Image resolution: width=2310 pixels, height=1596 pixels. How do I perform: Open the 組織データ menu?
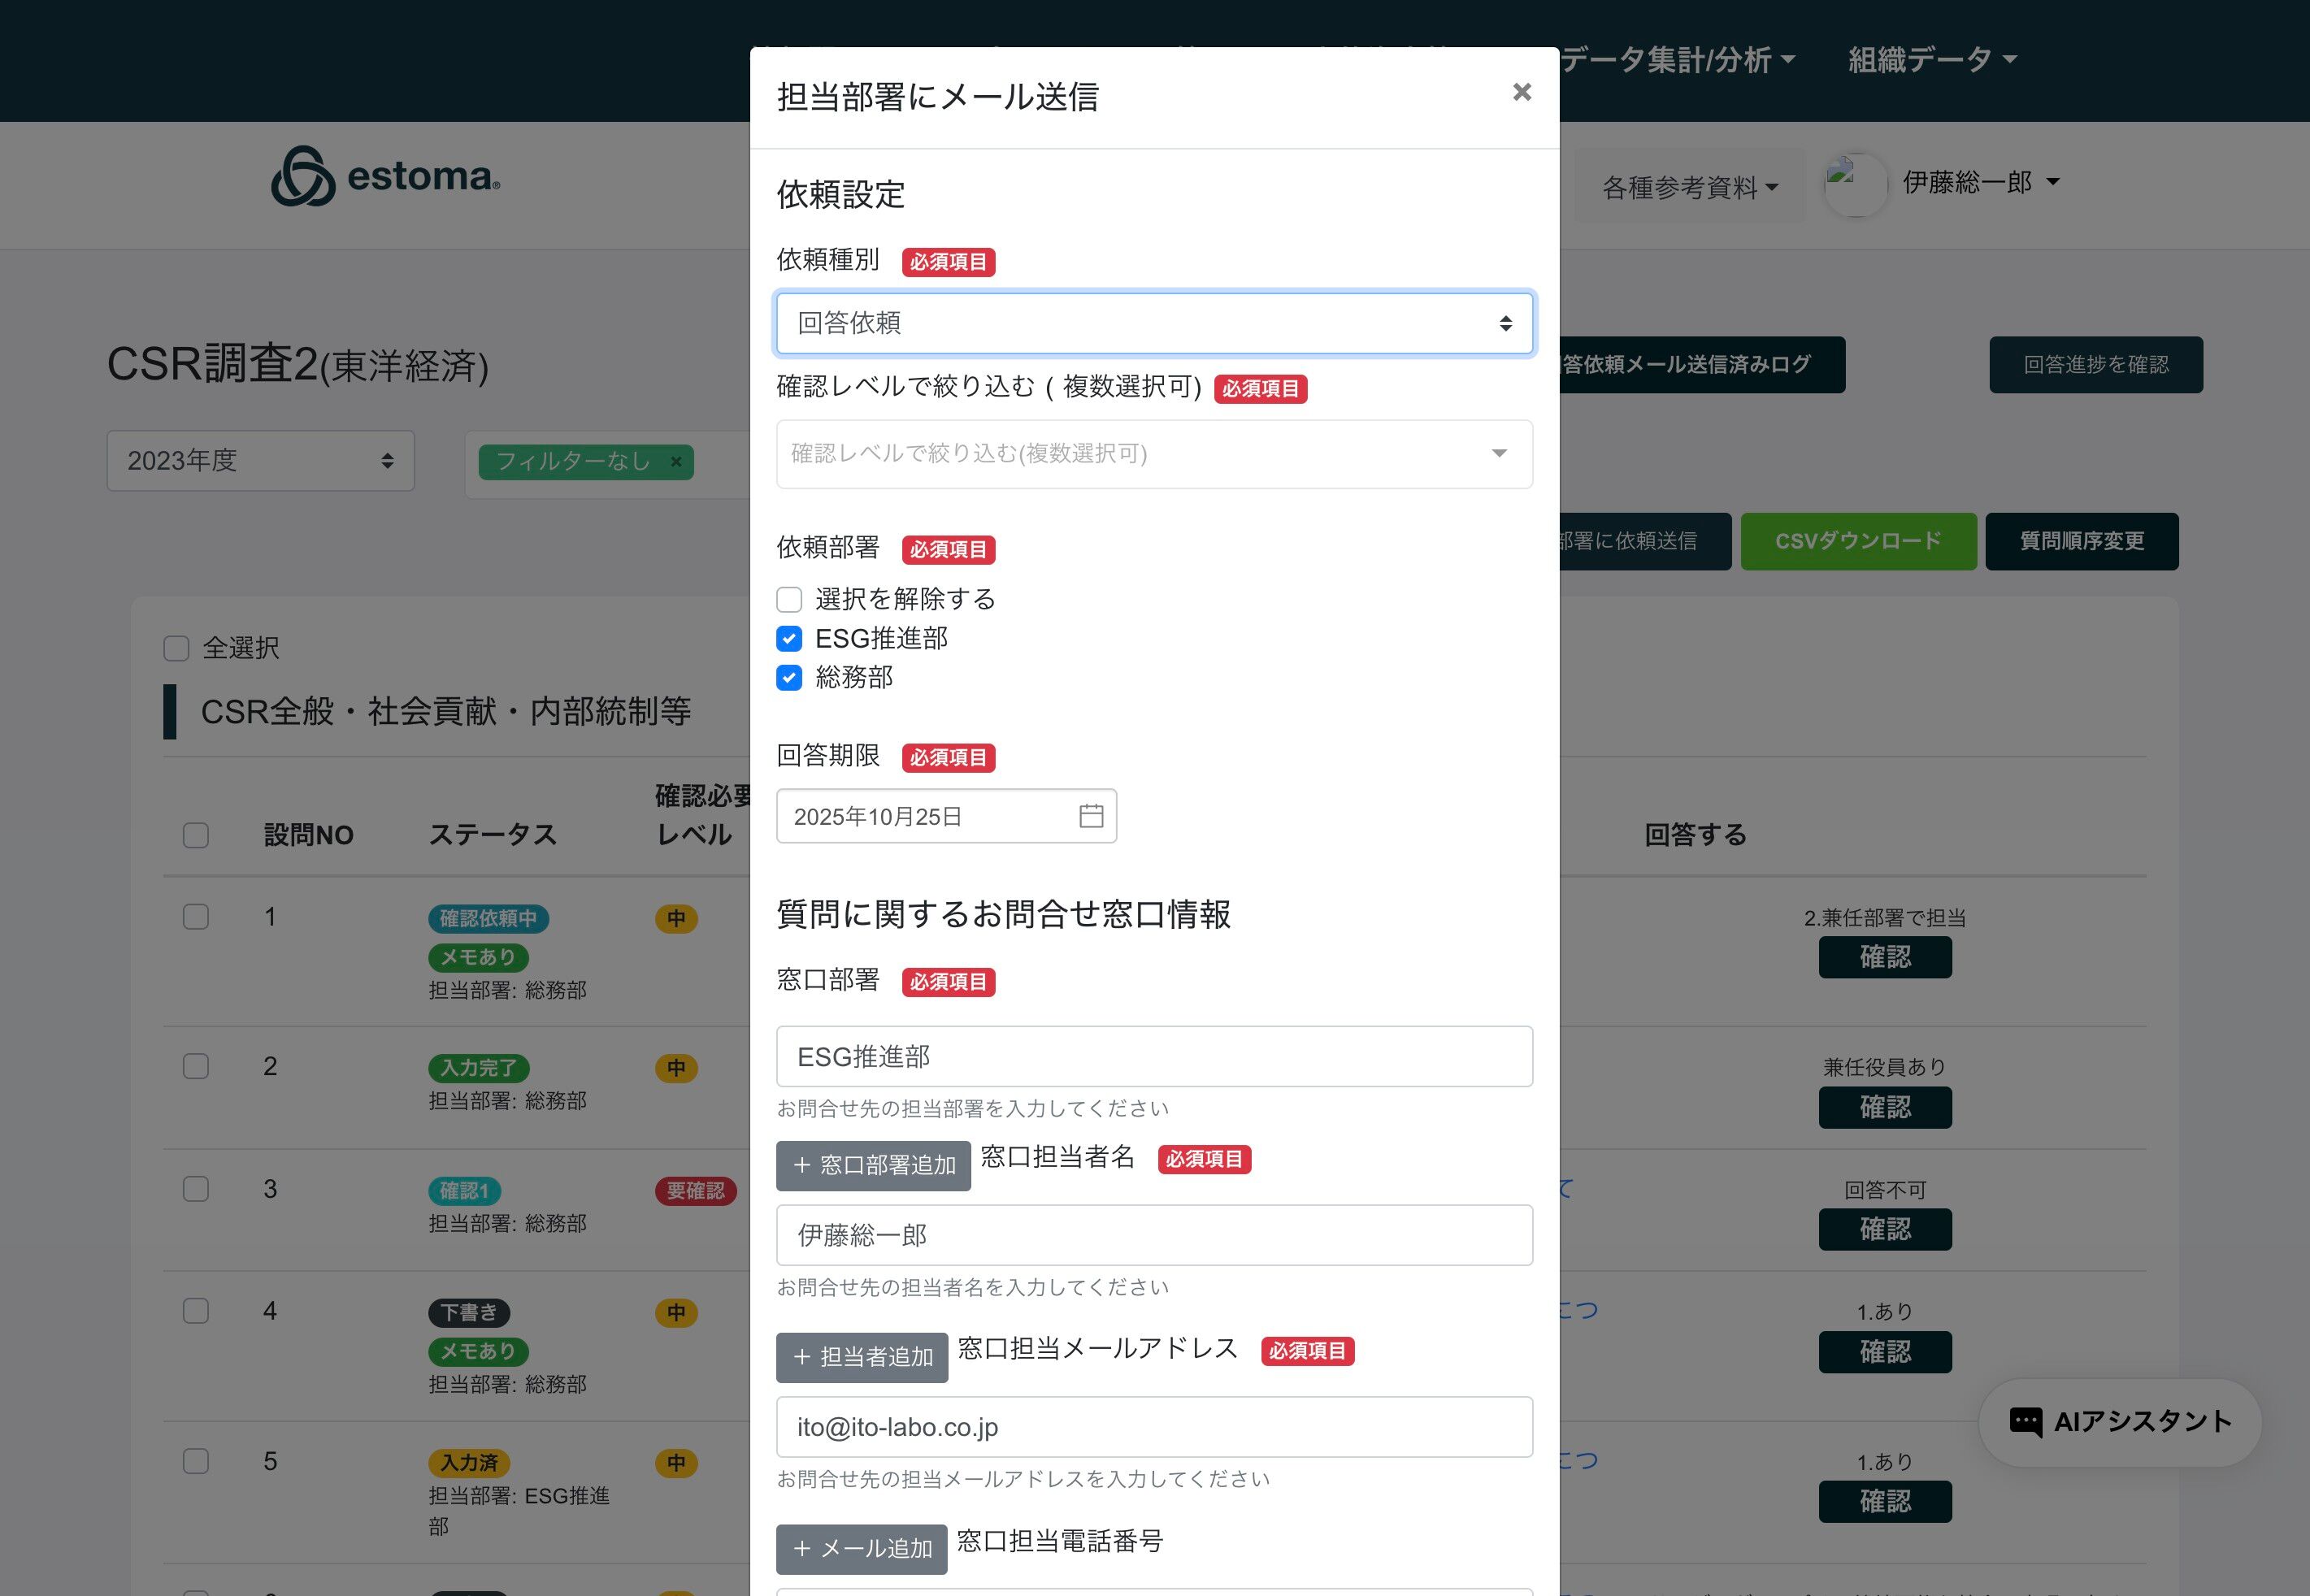1931,60
